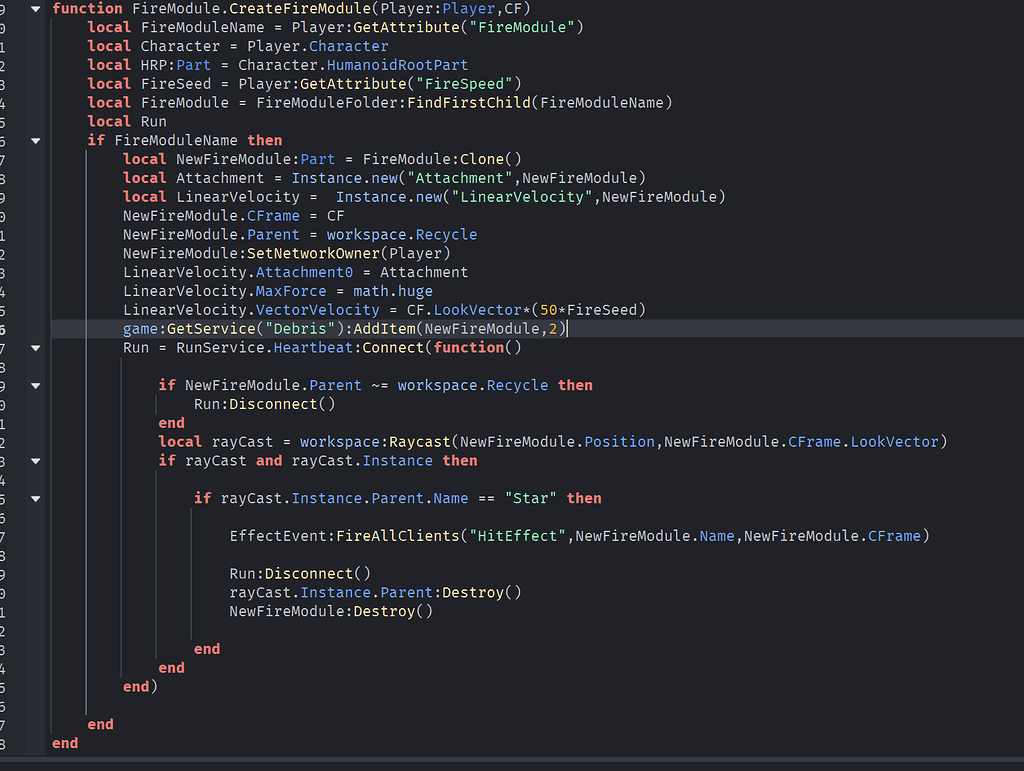Click the "Attachment" string in Instance.new

coord(460,178)
